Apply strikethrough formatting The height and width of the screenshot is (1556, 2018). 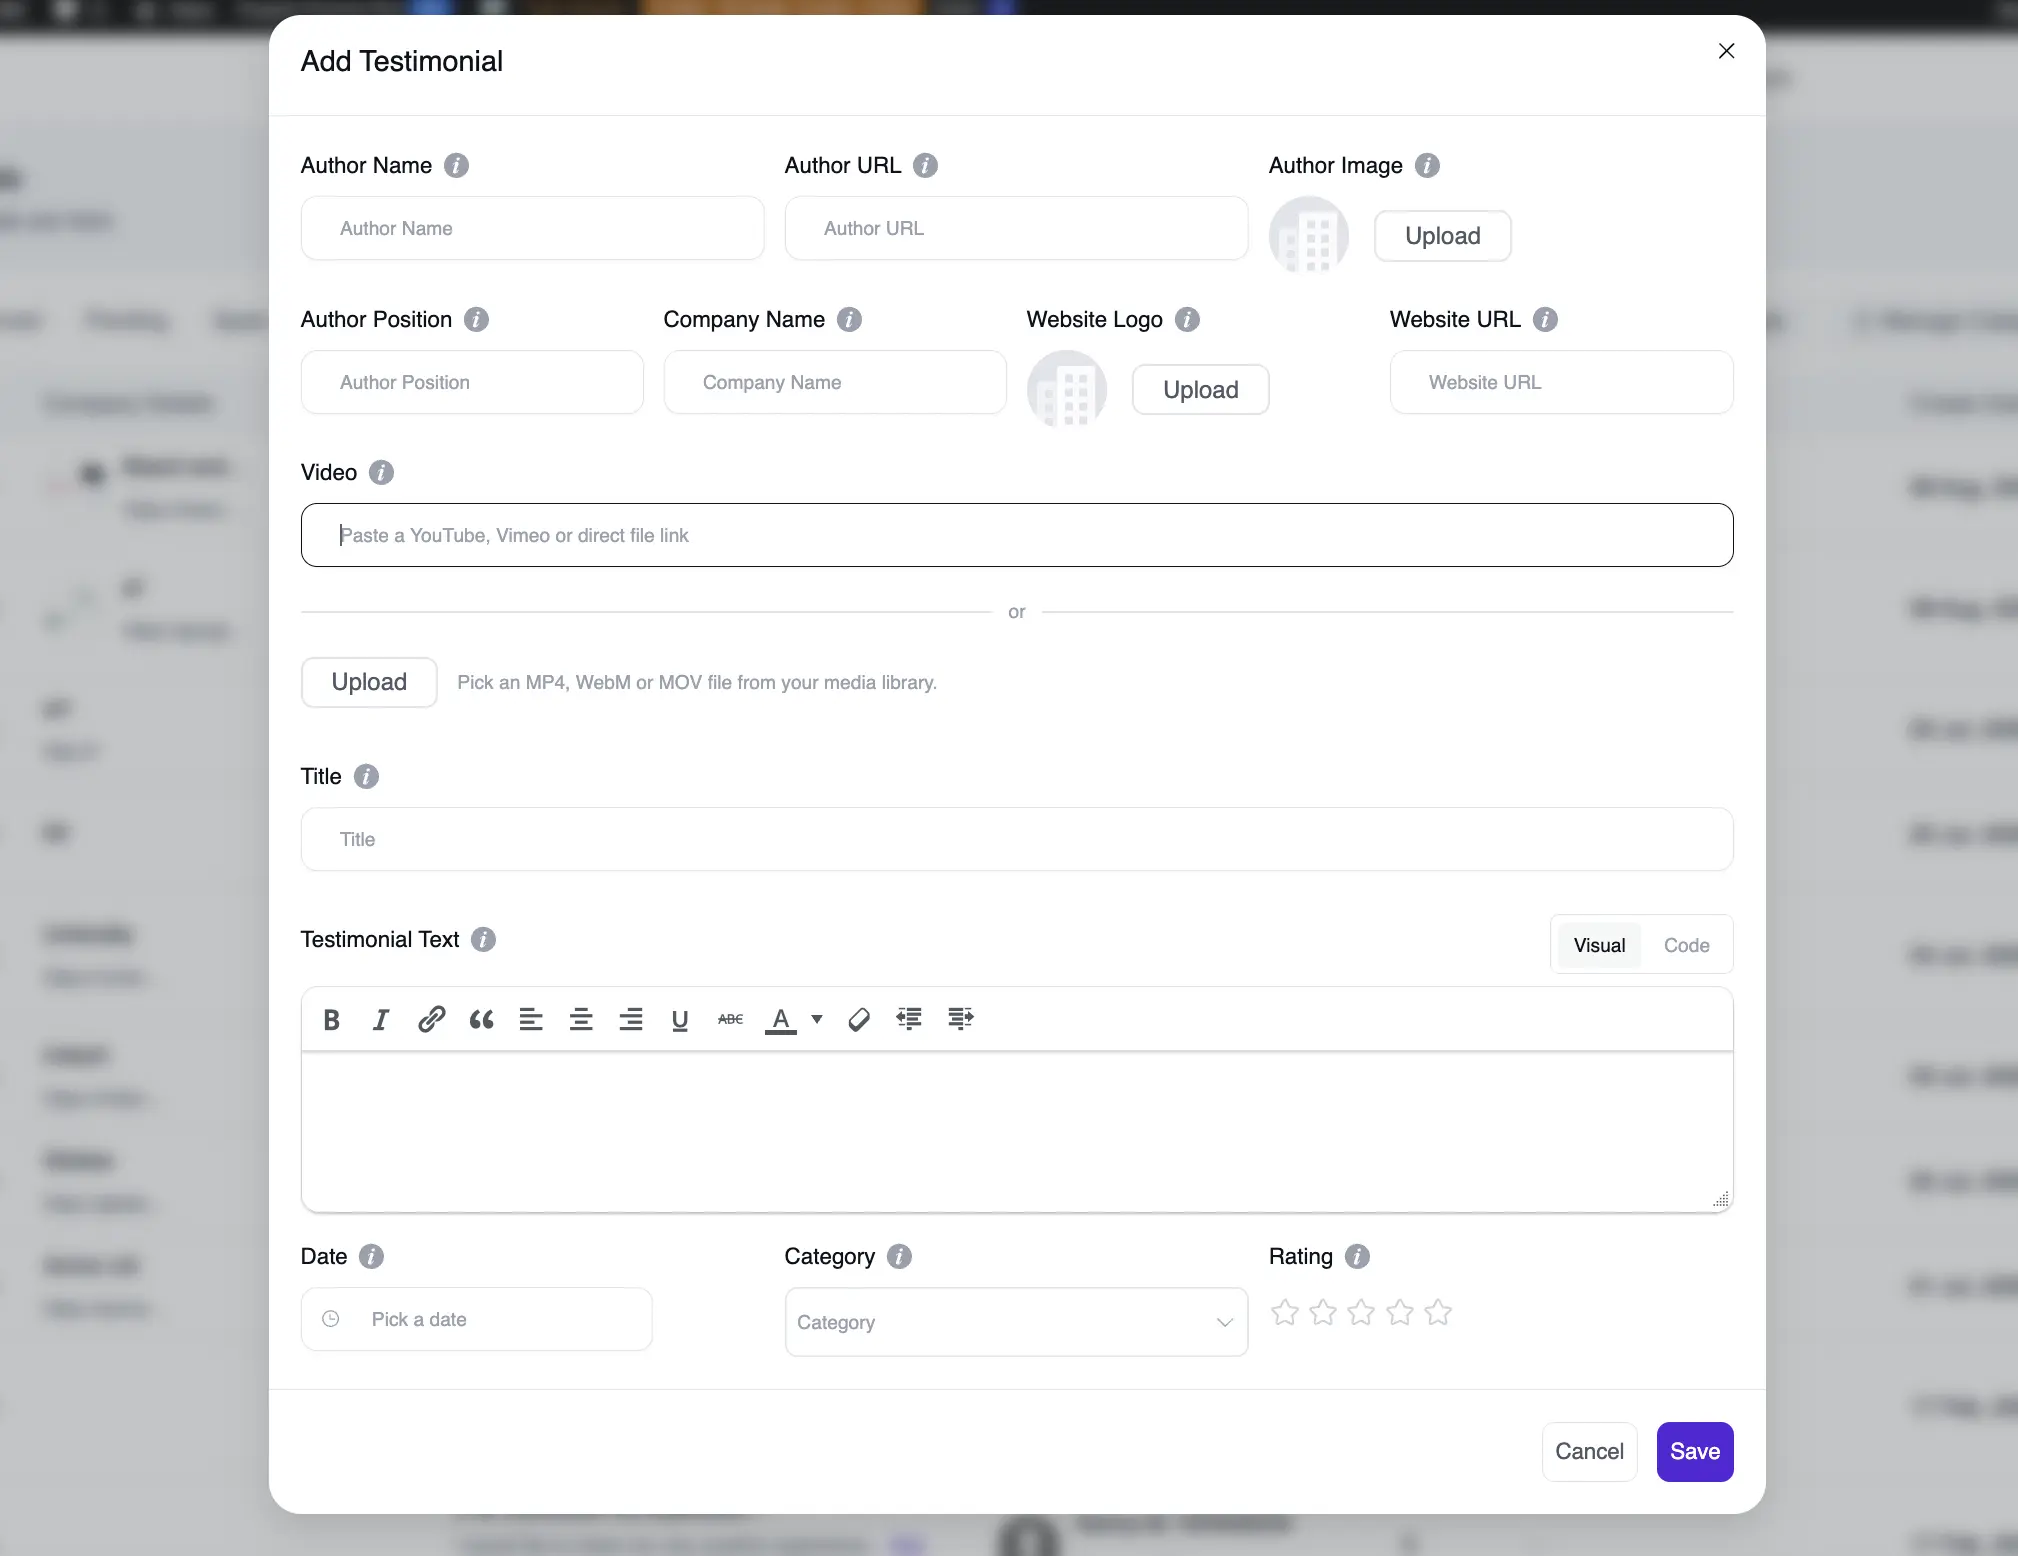pos(730,1019)
